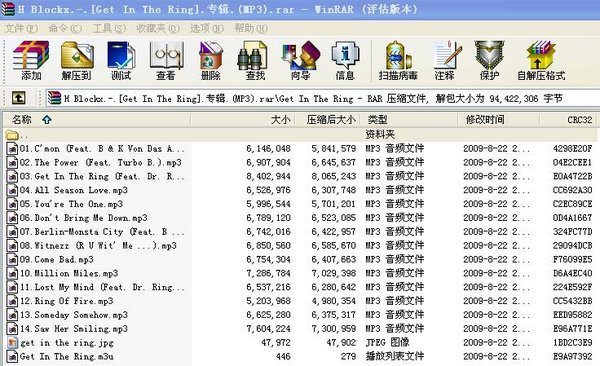The image size is (600, 366).
Task: Click the 解压到 (Extract To) toolbar icon
Action: pos(77,55)
